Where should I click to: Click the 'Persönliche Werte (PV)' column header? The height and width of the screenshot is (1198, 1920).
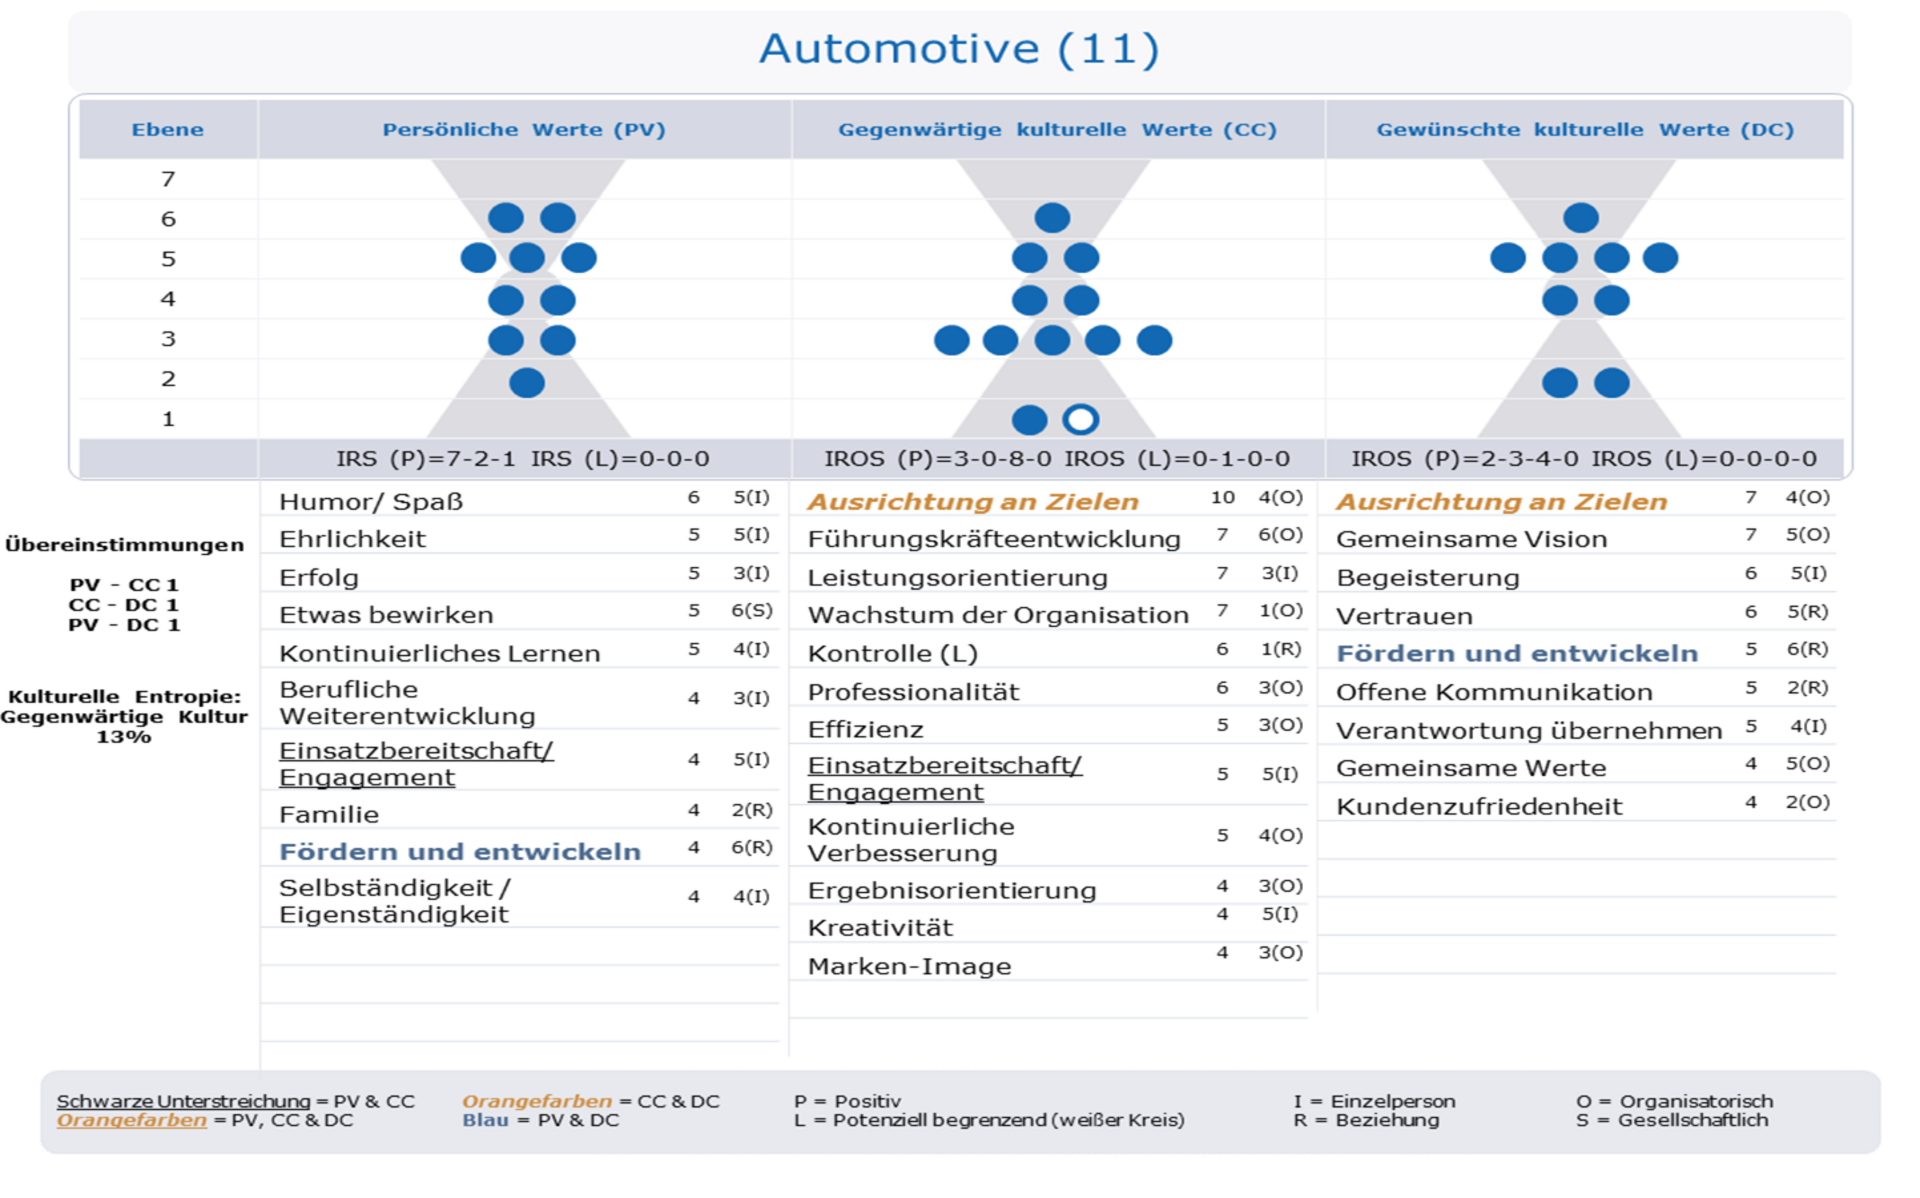(x=524, y=129)
